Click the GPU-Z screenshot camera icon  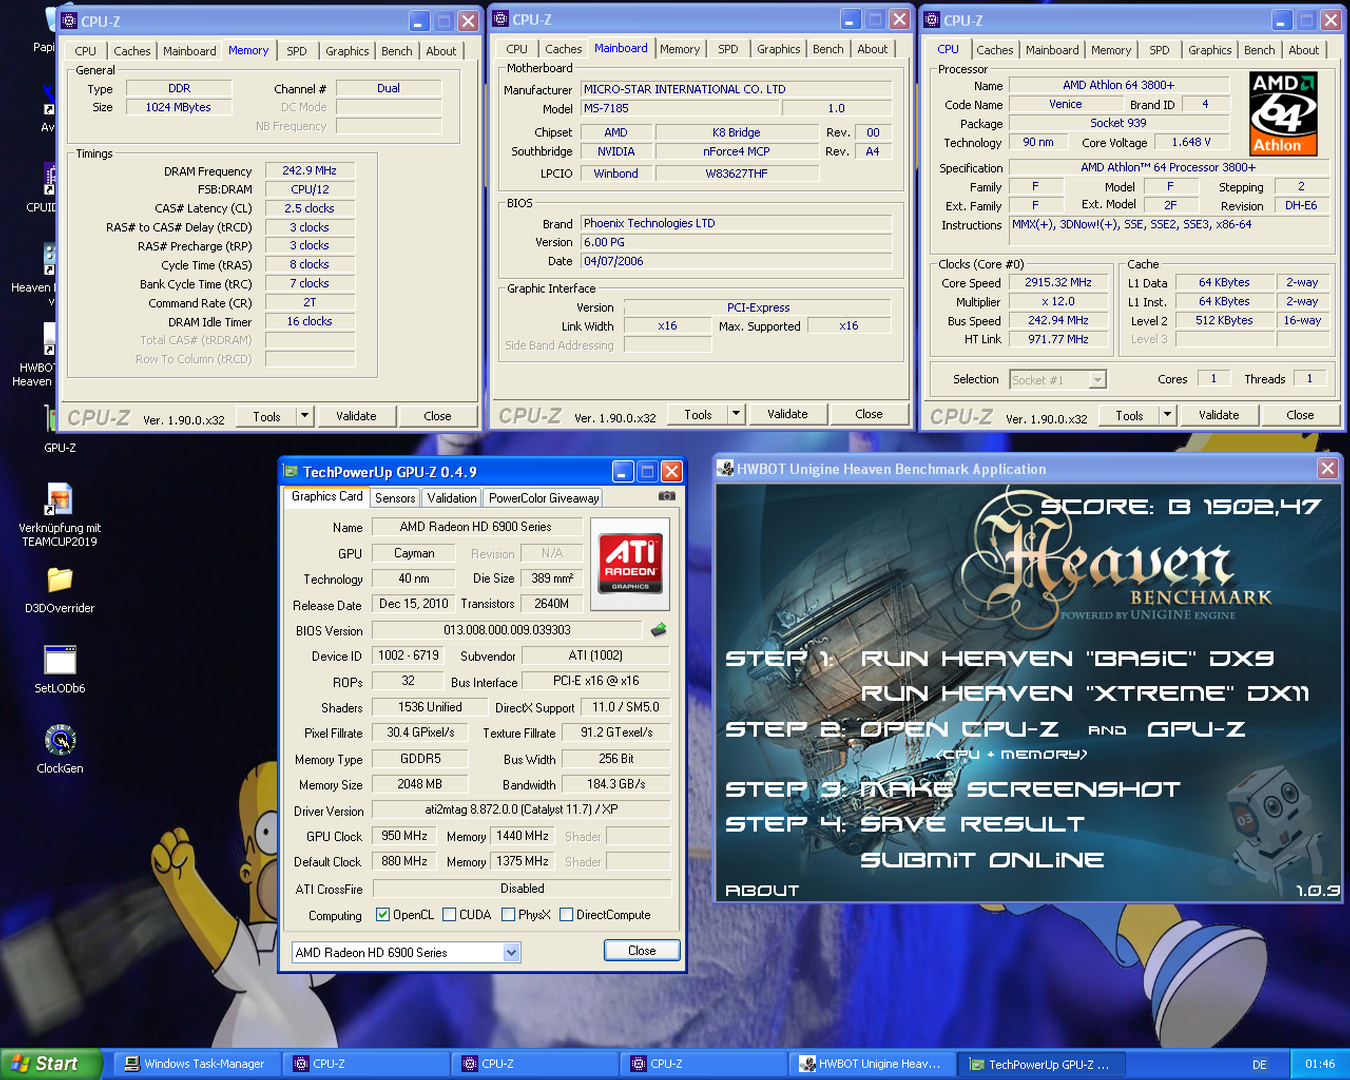click(667, 496)
